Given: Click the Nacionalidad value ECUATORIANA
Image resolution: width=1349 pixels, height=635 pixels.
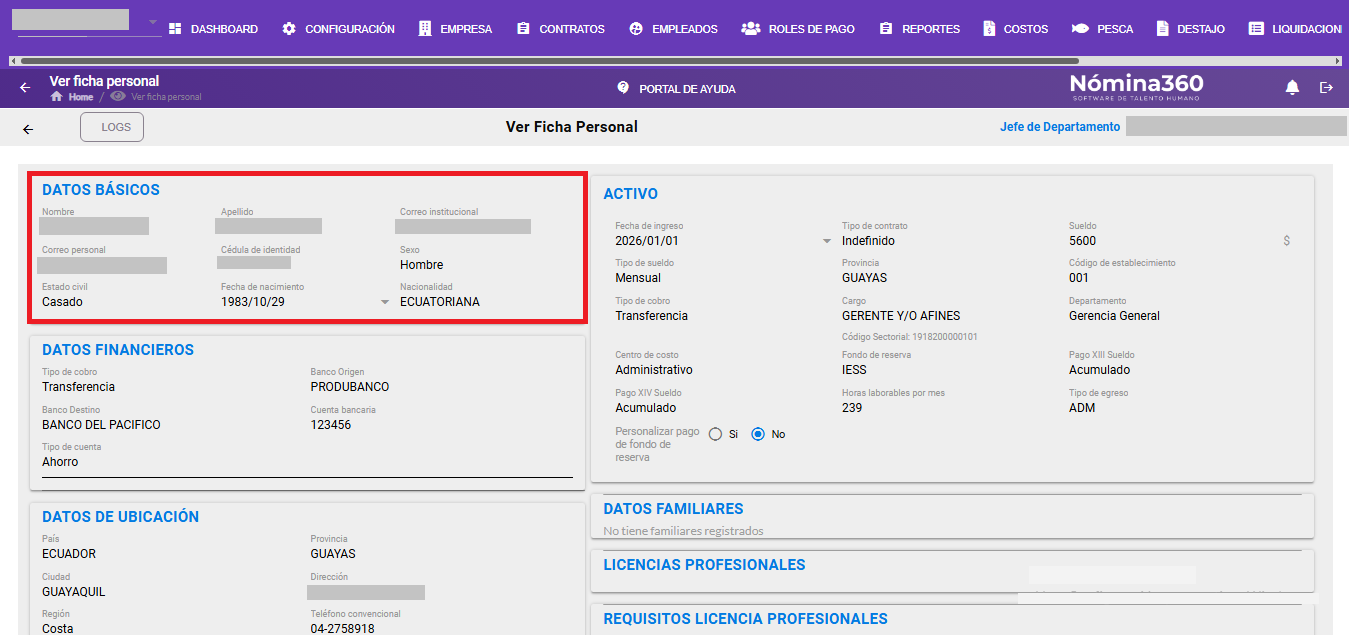Looking at the screenshot, I should pos(439,302).
